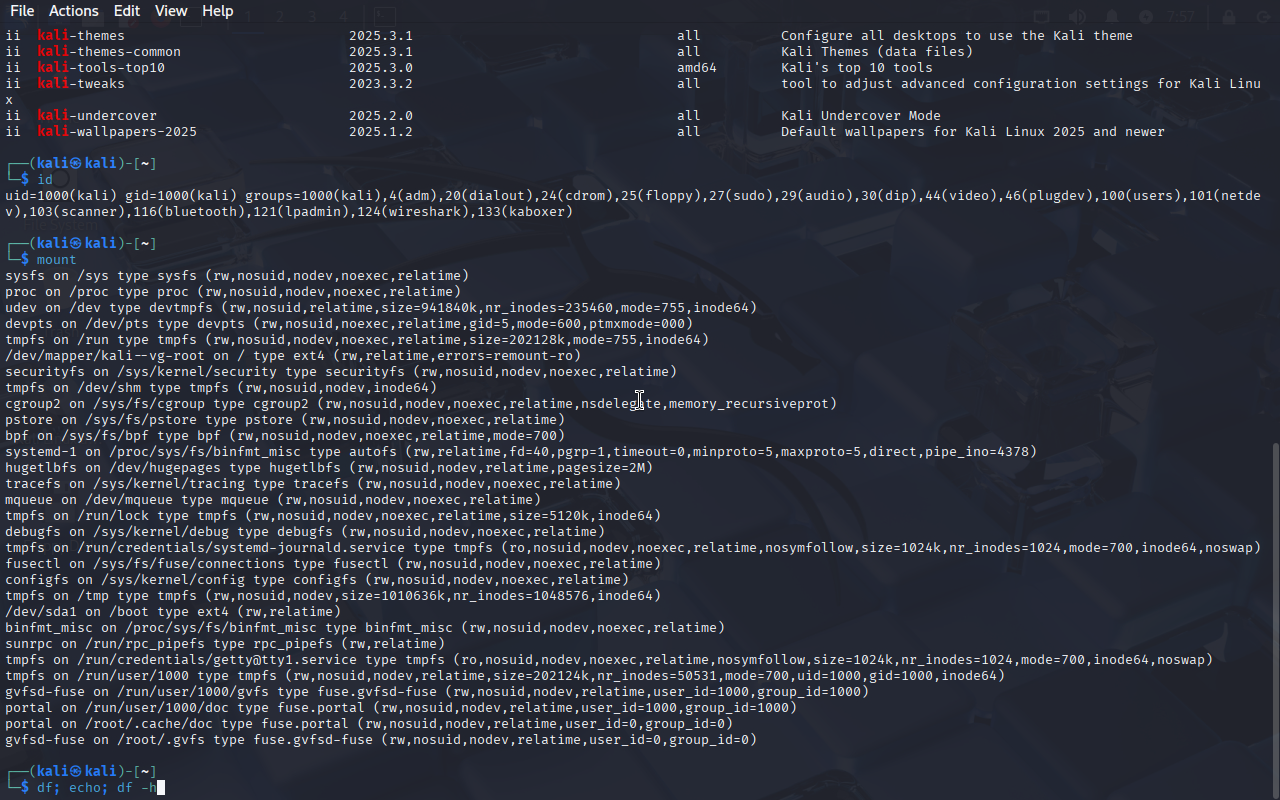Click the 'securityfs on /sys/kernel/security' line
The image size is (1280, 800).
click(x=341, y=372)
